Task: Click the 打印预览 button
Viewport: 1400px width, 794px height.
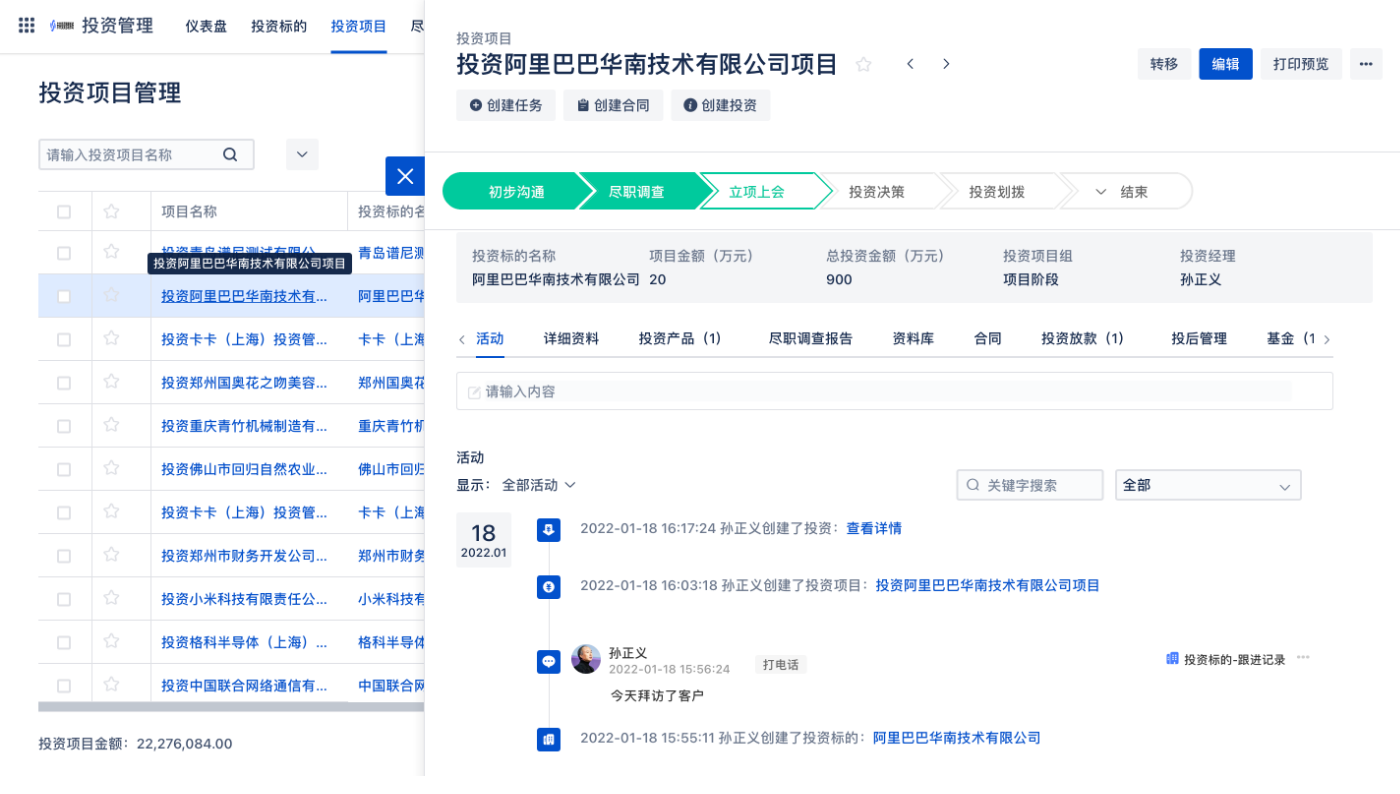Action: click(x=1301, y=64)
